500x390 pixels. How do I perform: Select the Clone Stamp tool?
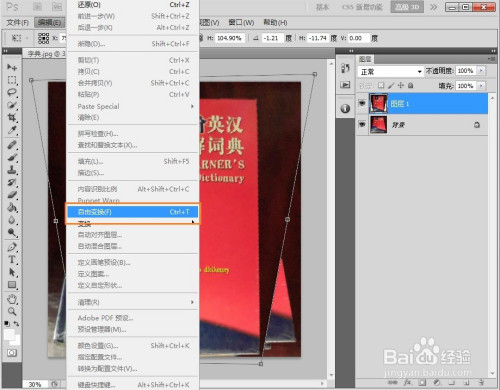point(12,170)
